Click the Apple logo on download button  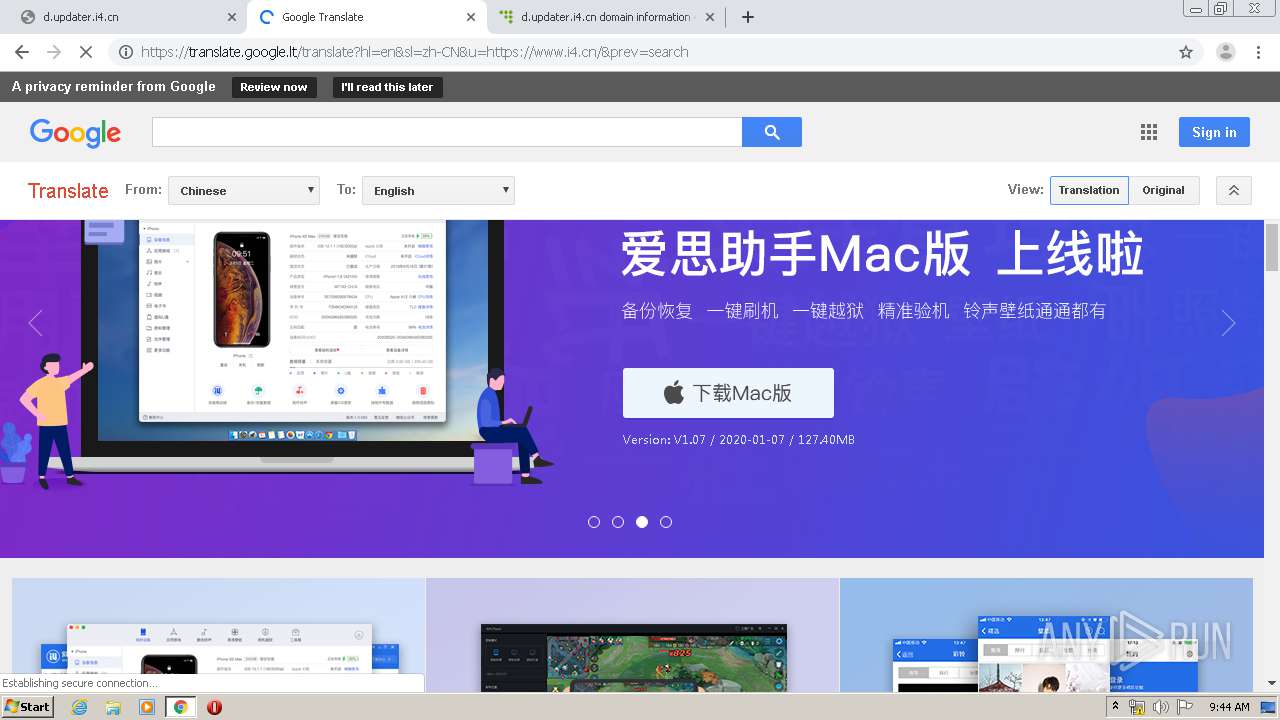(x=674, y=393)
